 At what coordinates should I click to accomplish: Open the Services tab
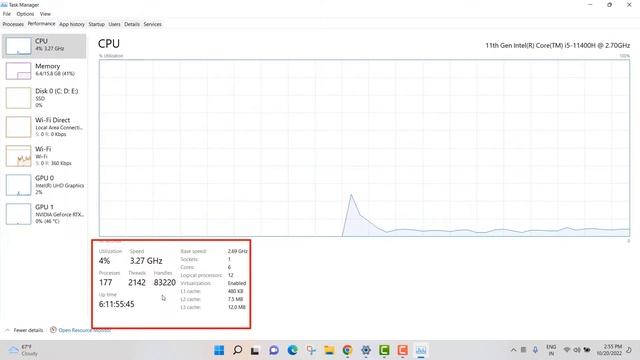[x=153, y=24]
